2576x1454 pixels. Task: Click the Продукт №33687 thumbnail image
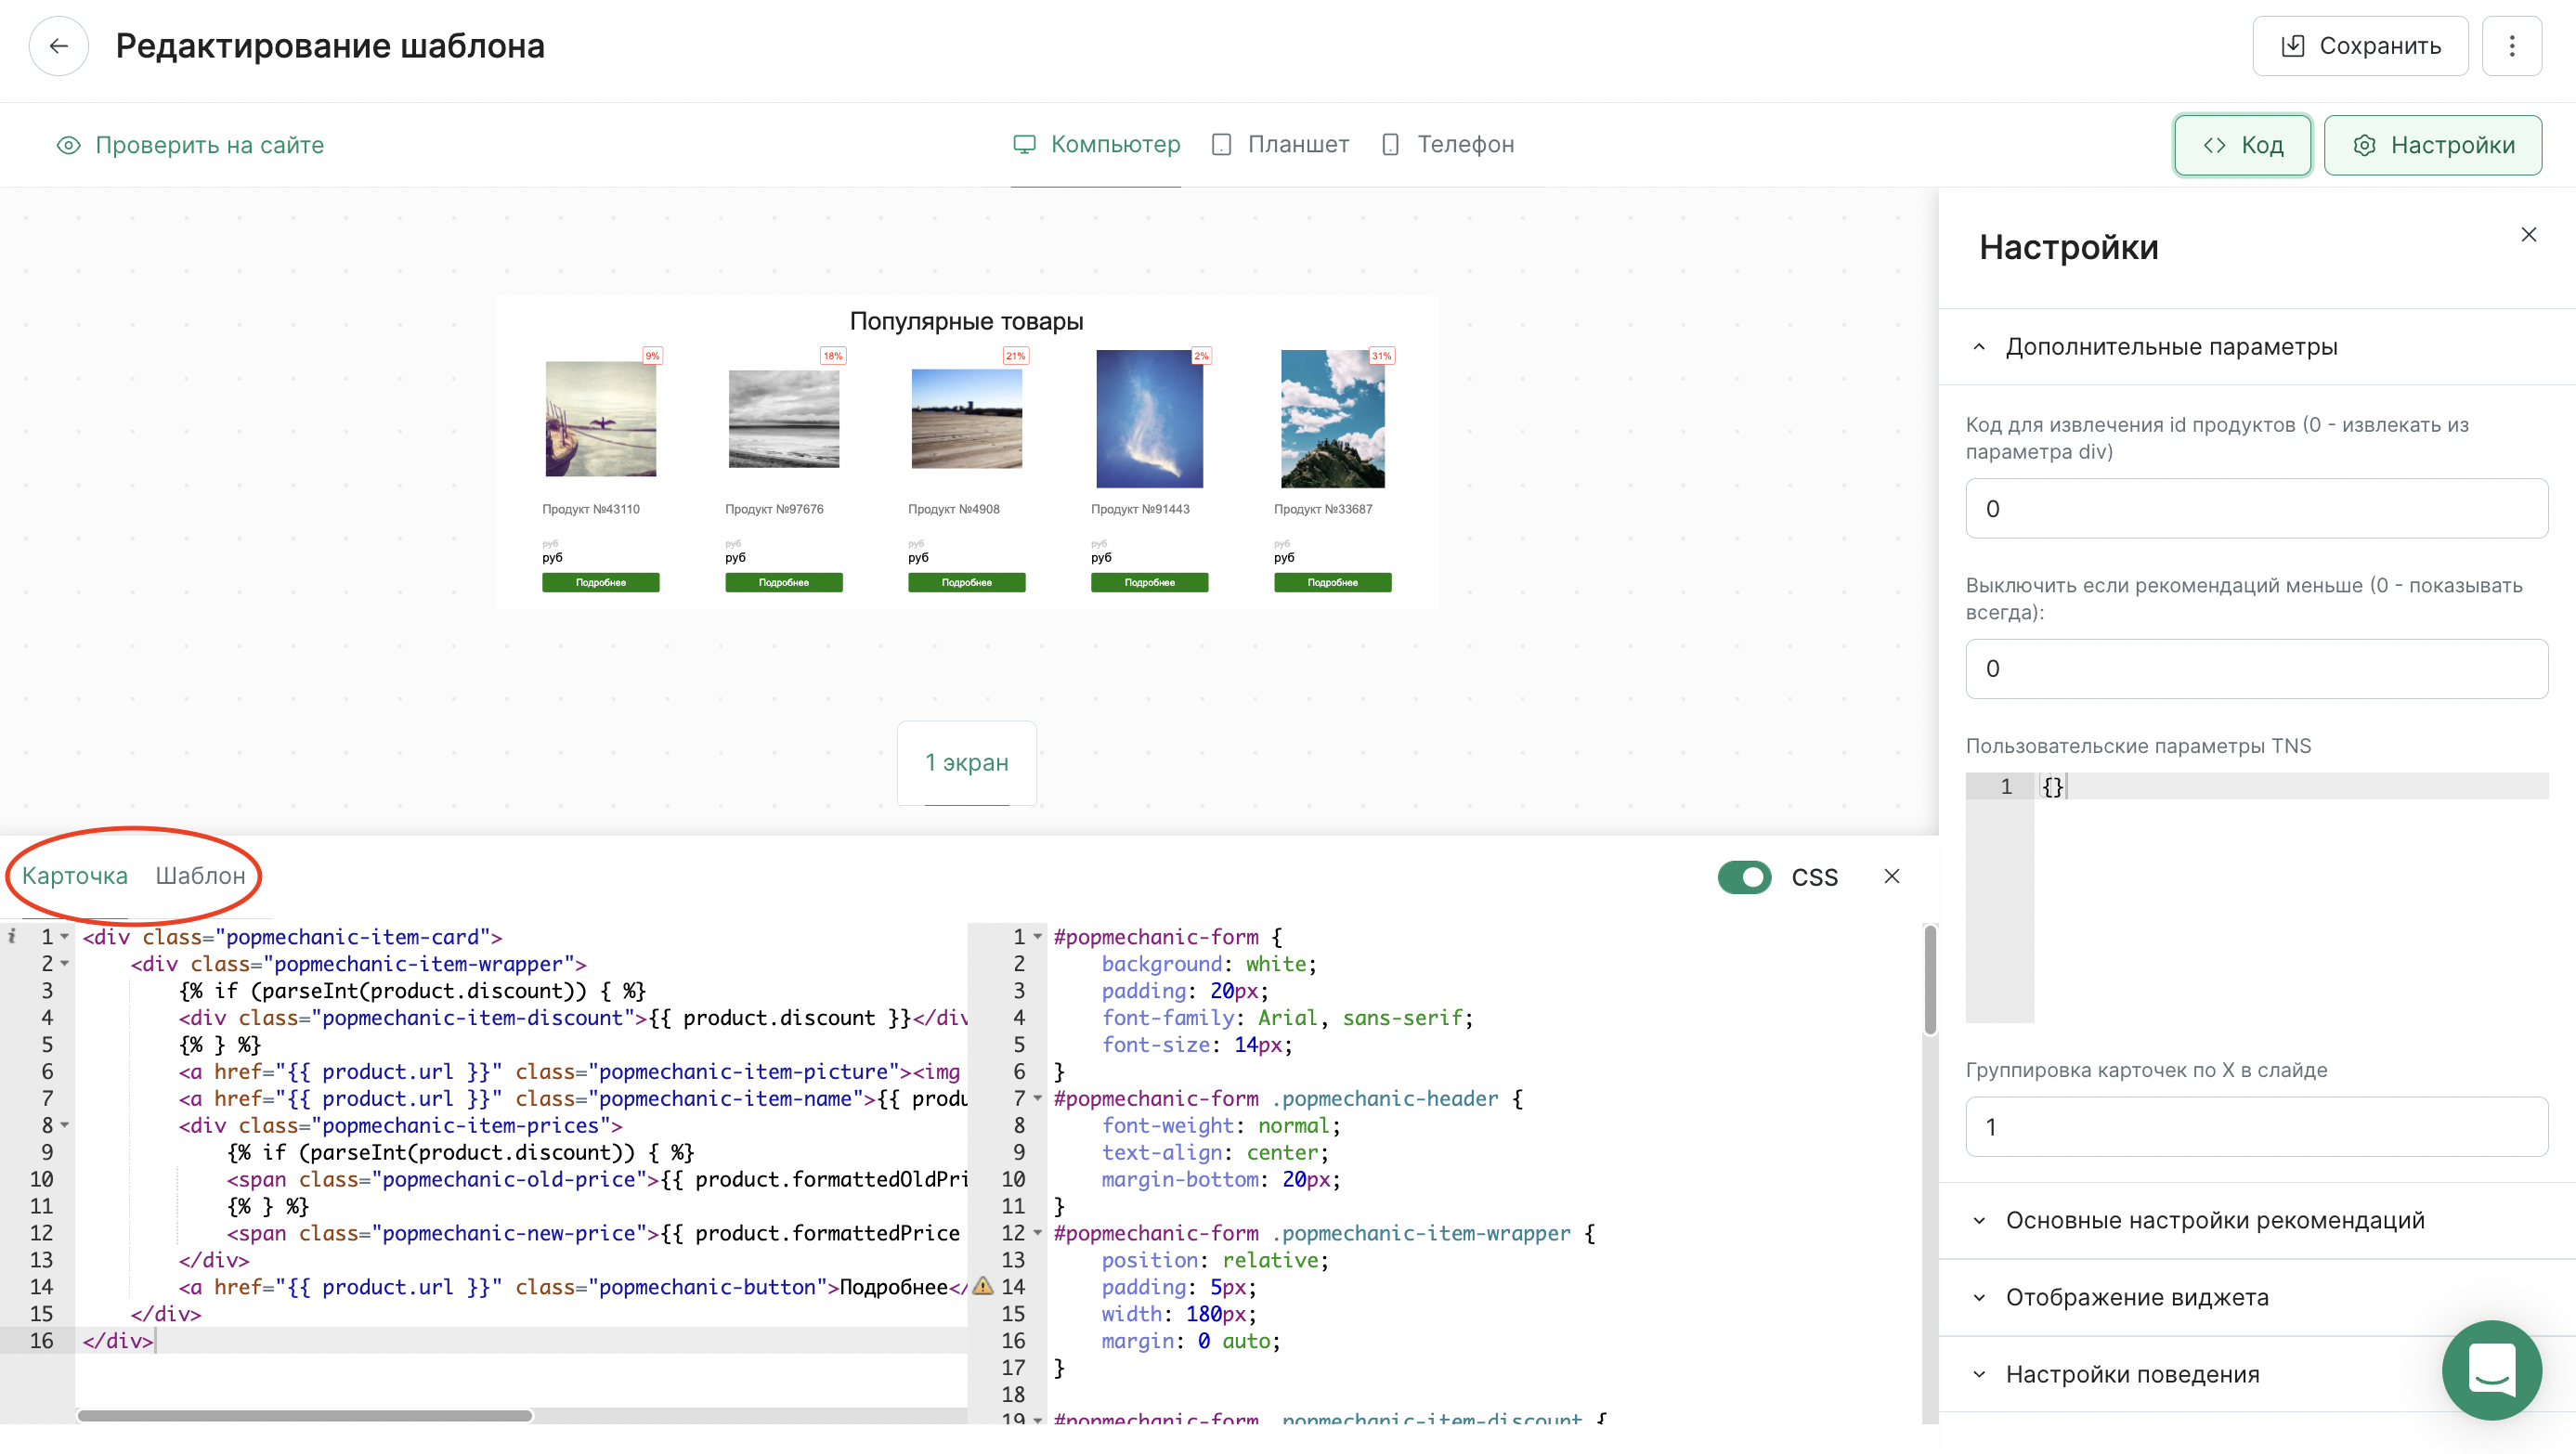(x=1332, y=419)
